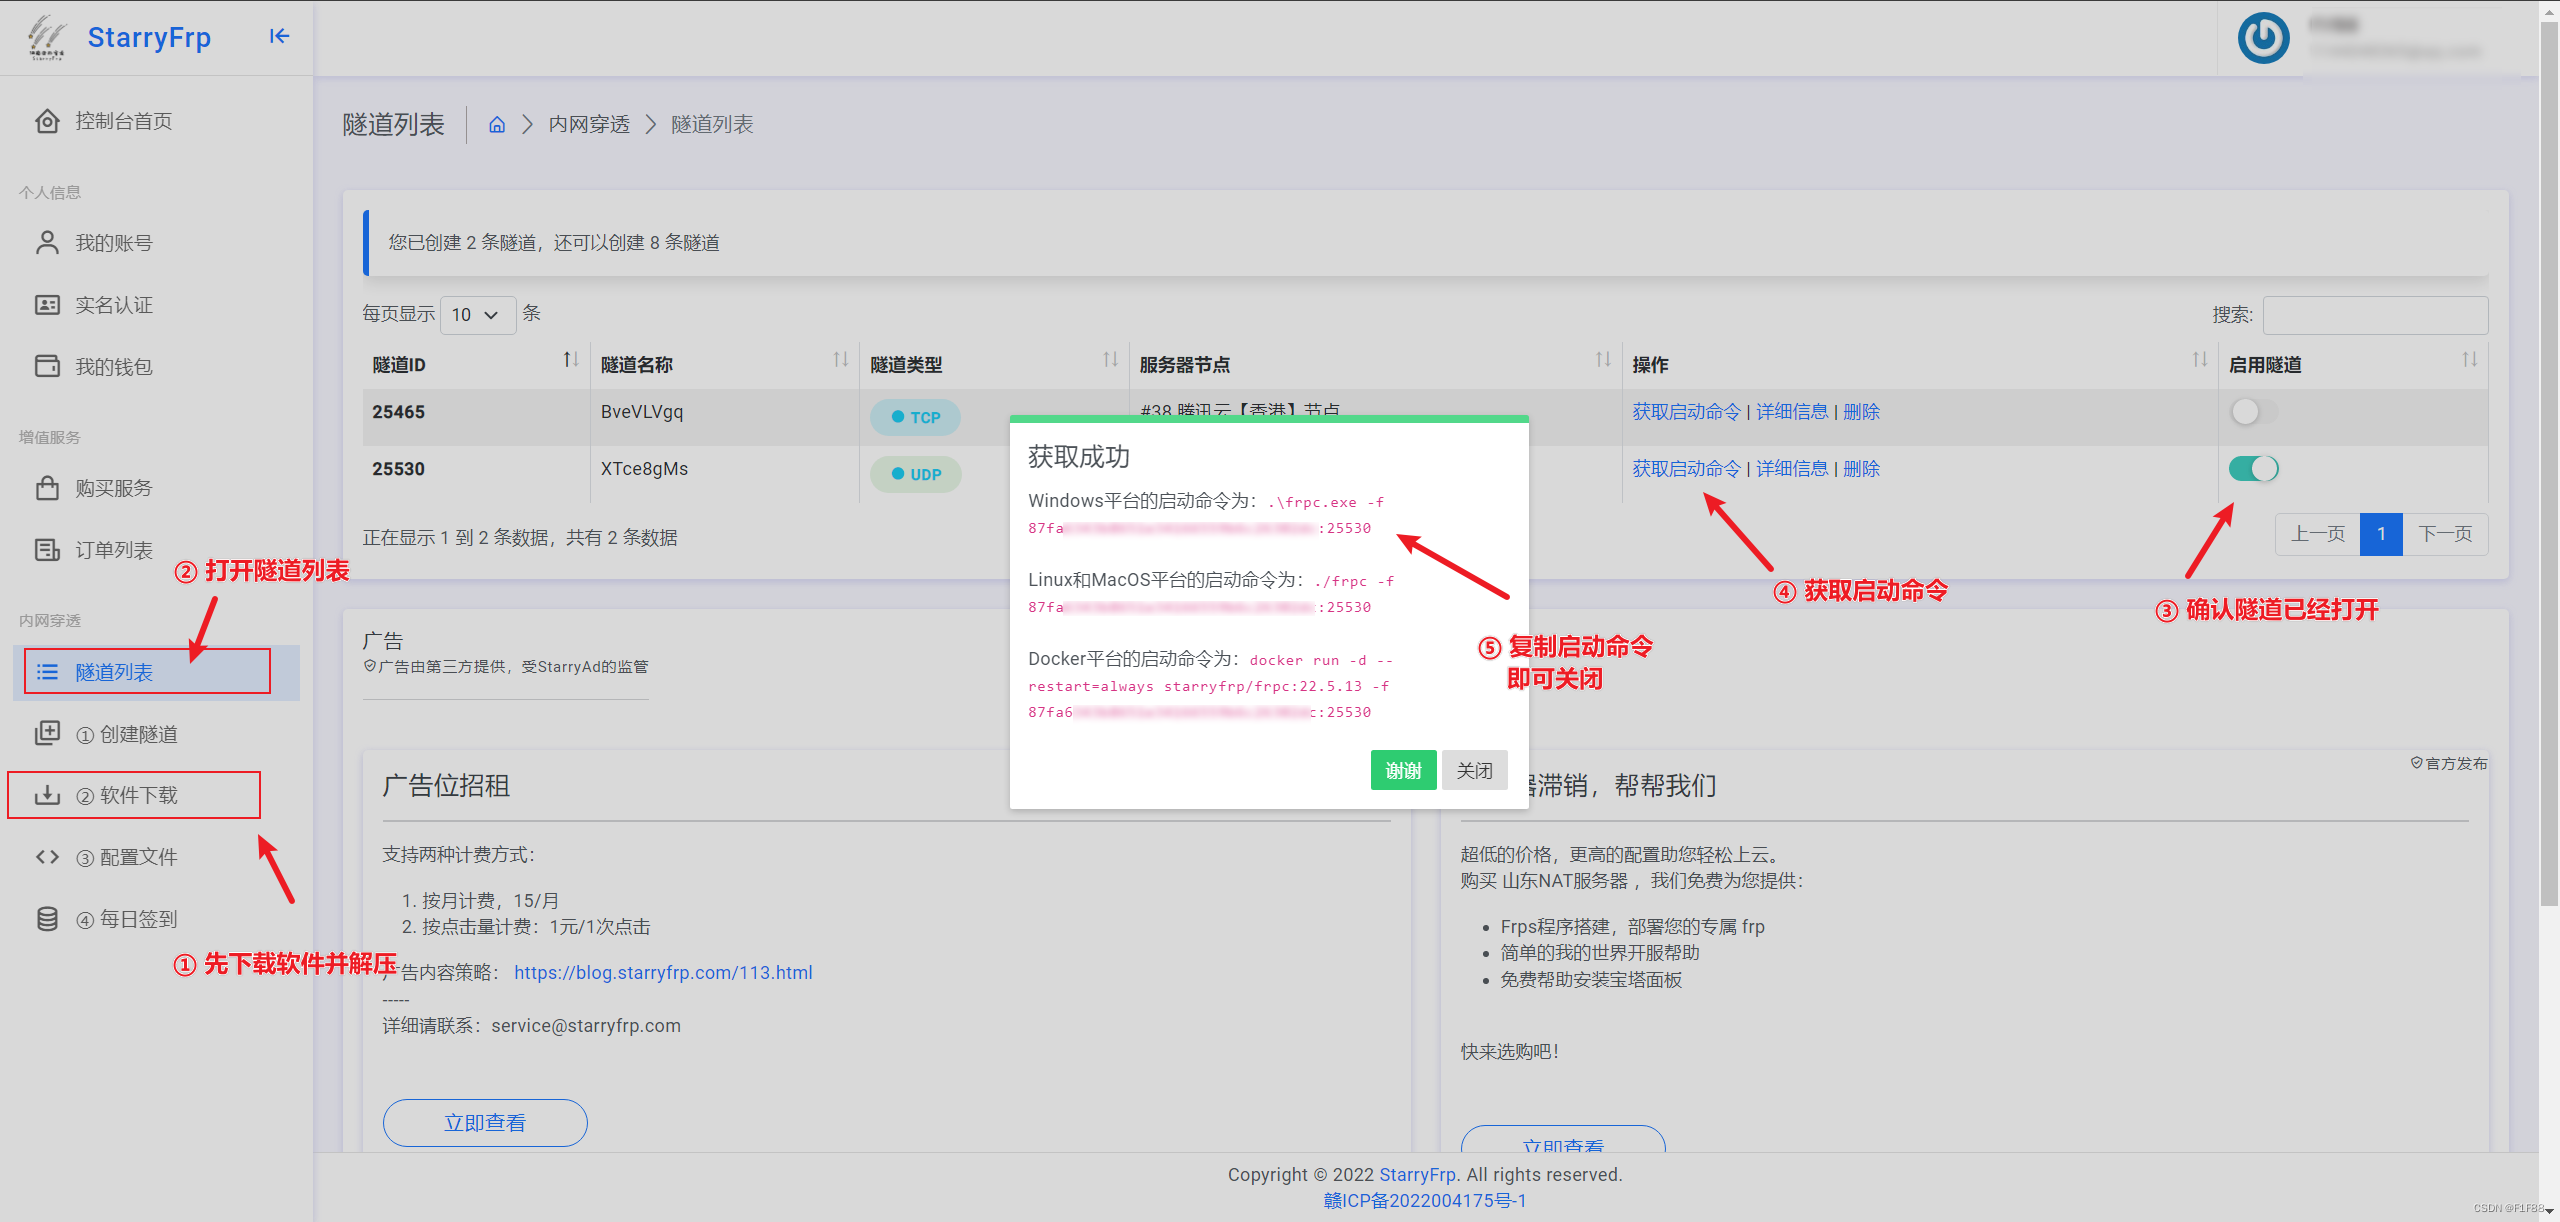Sort by 启用隧道 column arrows
The image size is (2560, 1222).
click(2469, 359)
